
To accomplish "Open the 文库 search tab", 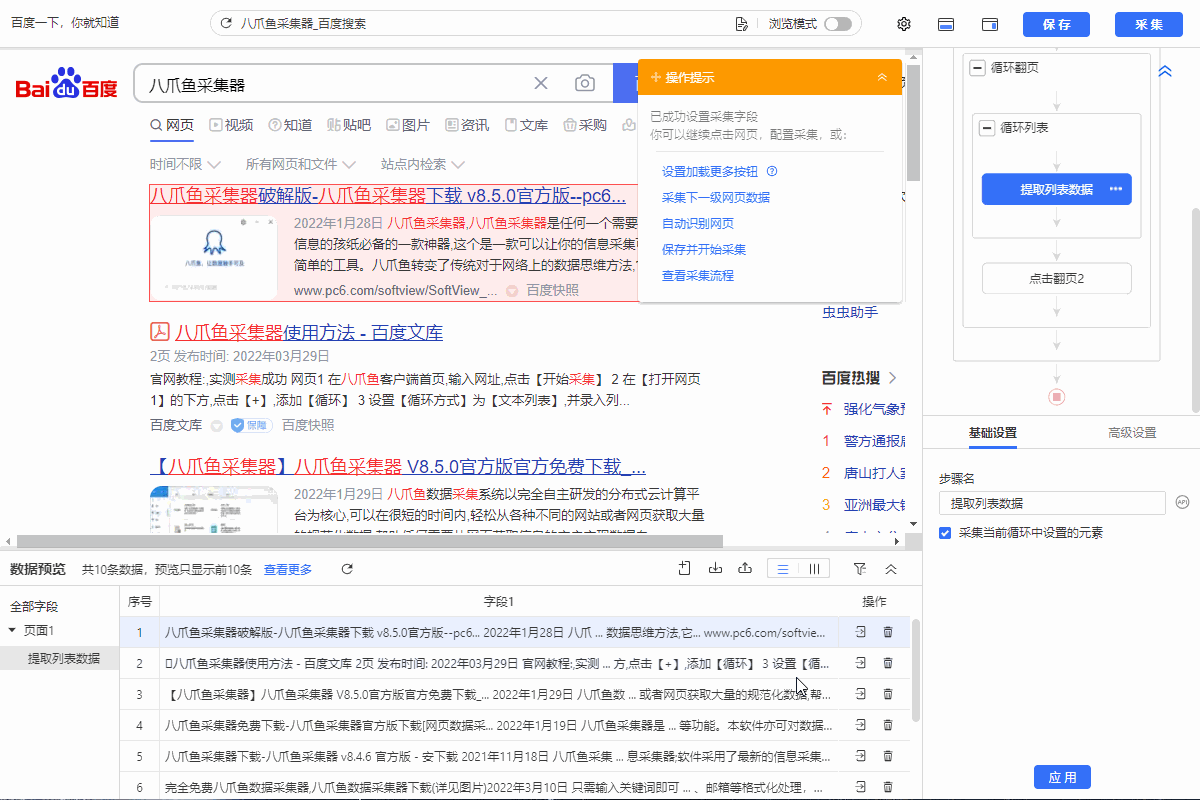I will (526, 125).
